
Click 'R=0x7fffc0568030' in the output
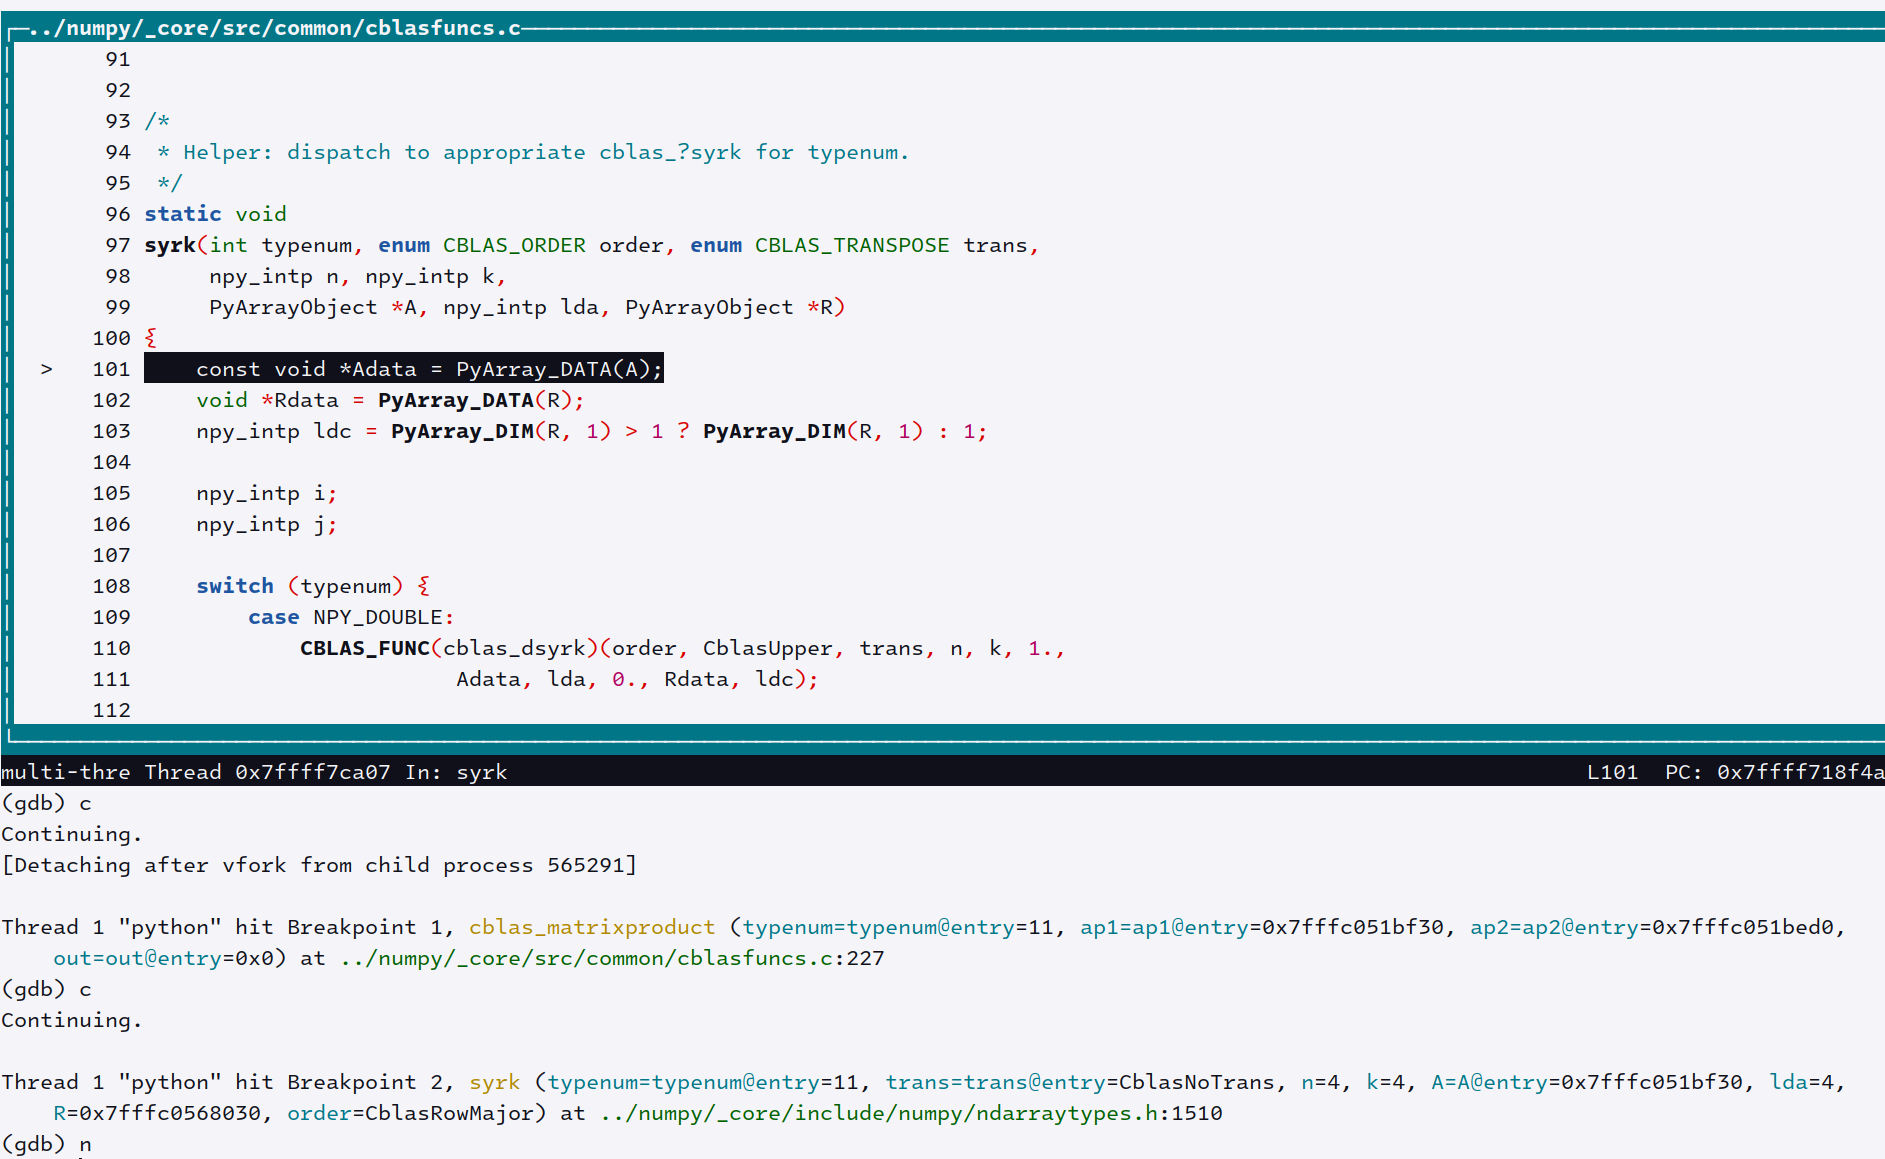coord(157,1113)
